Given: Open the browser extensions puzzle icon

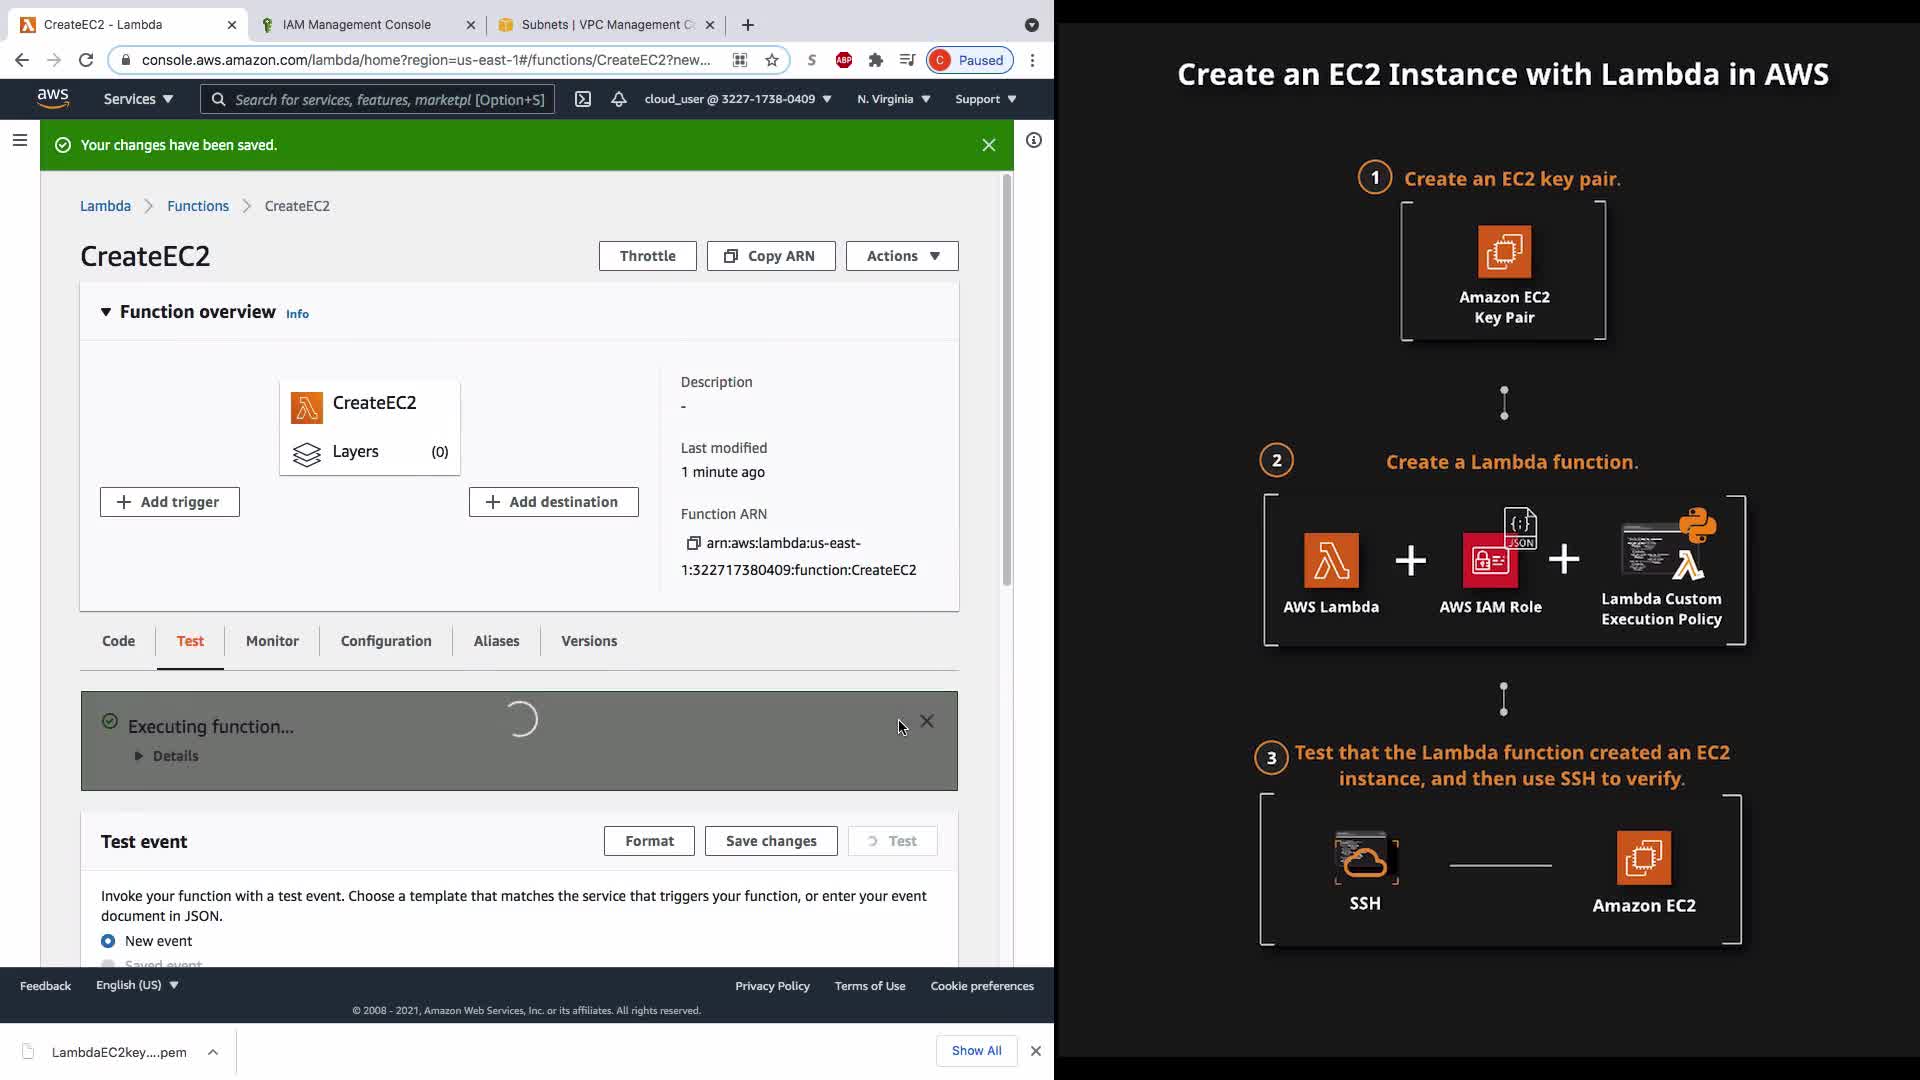Looking at the screenshot, I should [x=876, y=60].
